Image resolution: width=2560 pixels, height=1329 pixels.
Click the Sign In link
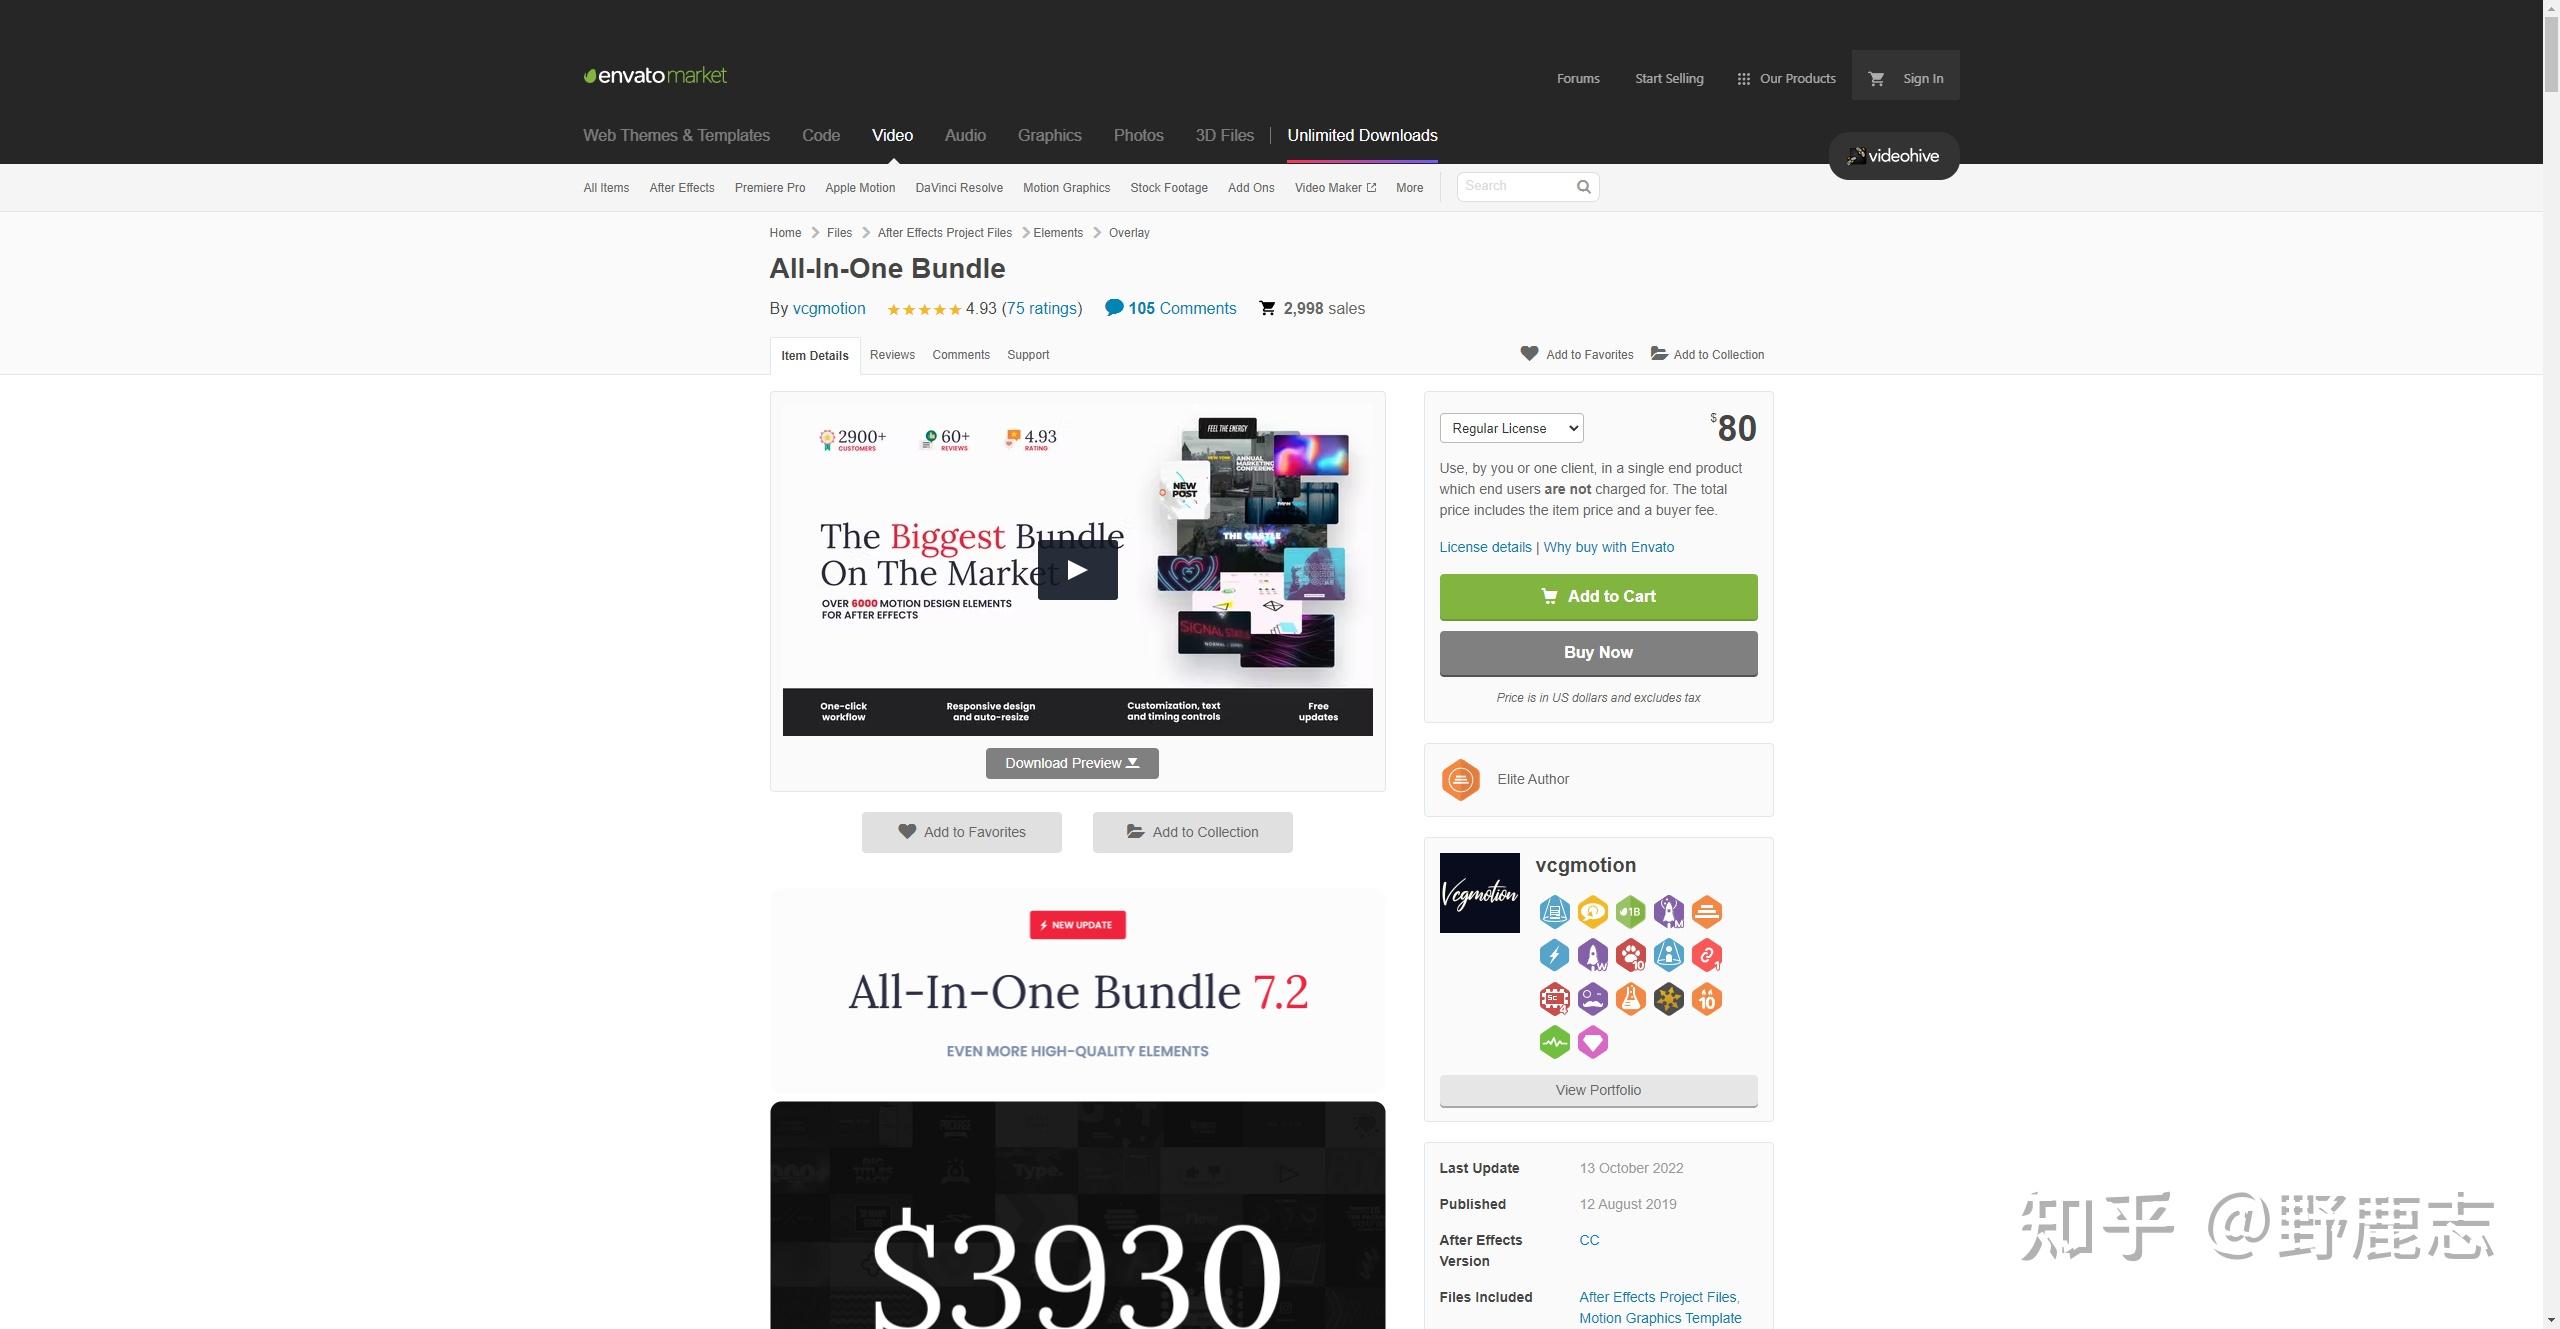1920,78
